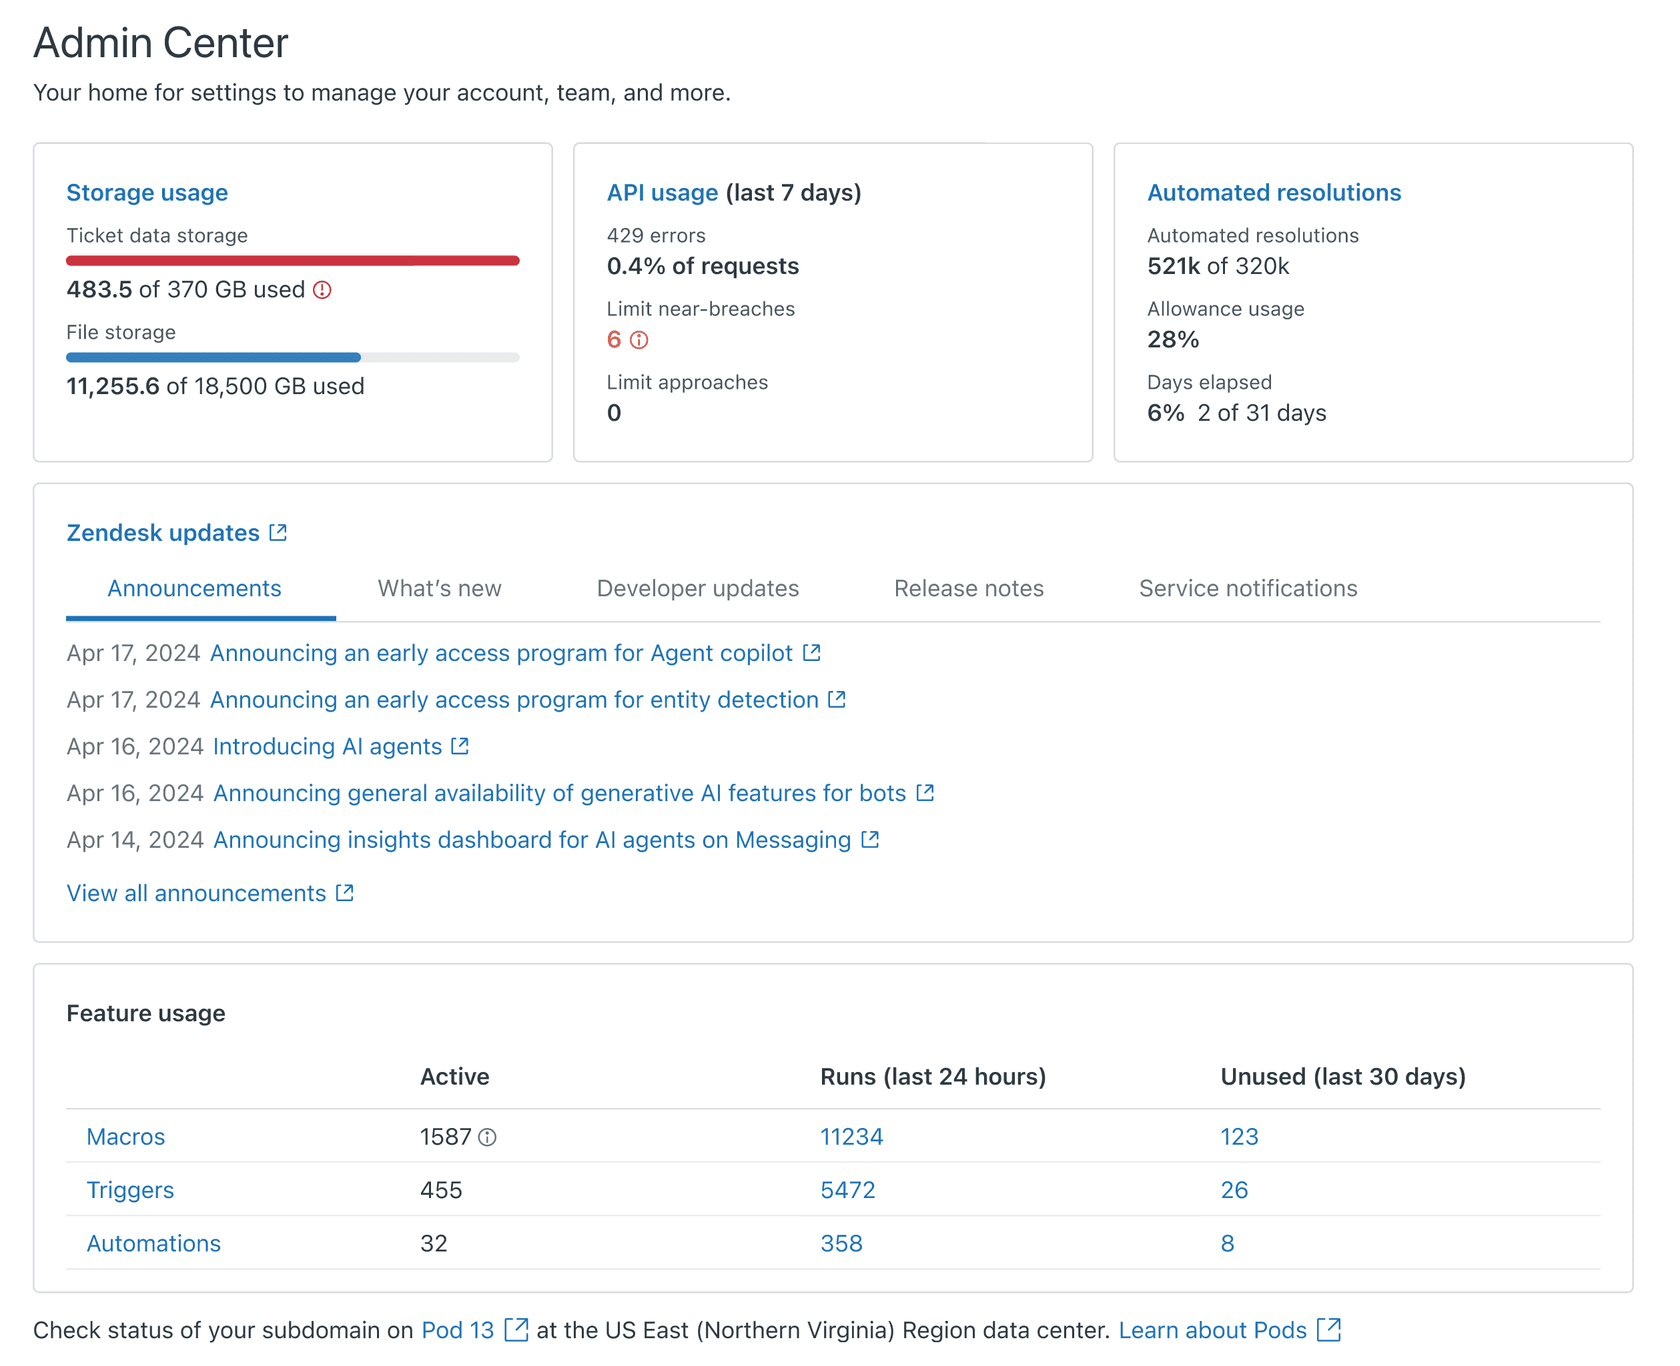Open the external link icon beside Pod 13
Viewport: 1680px width, 1366px height.
coord(517,1329)
